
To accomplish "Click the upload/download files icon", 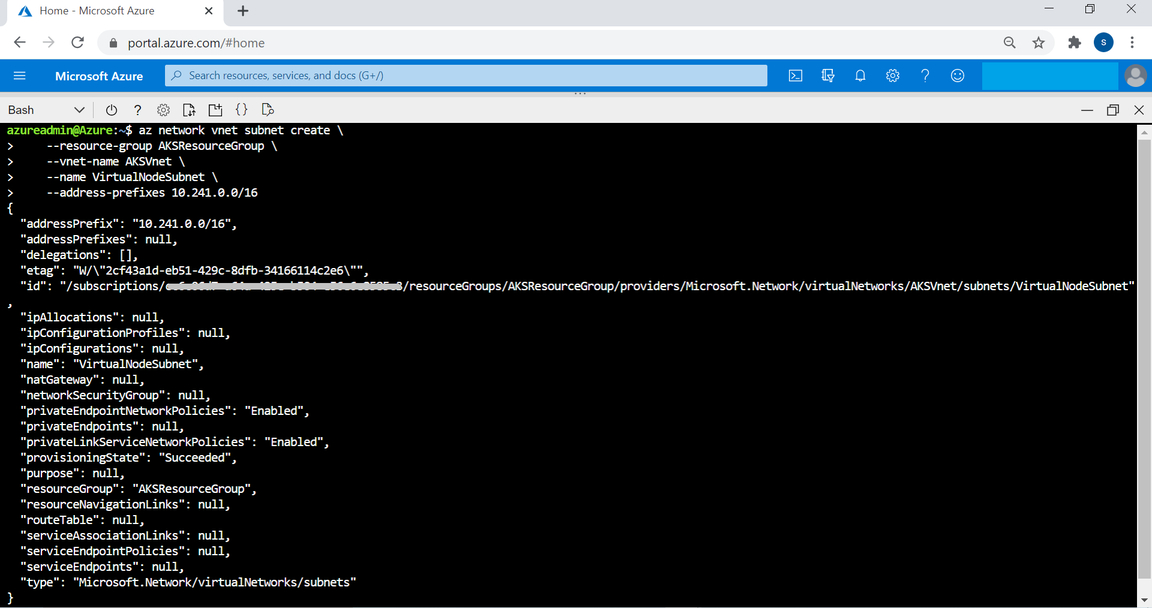I will (189, 110).
